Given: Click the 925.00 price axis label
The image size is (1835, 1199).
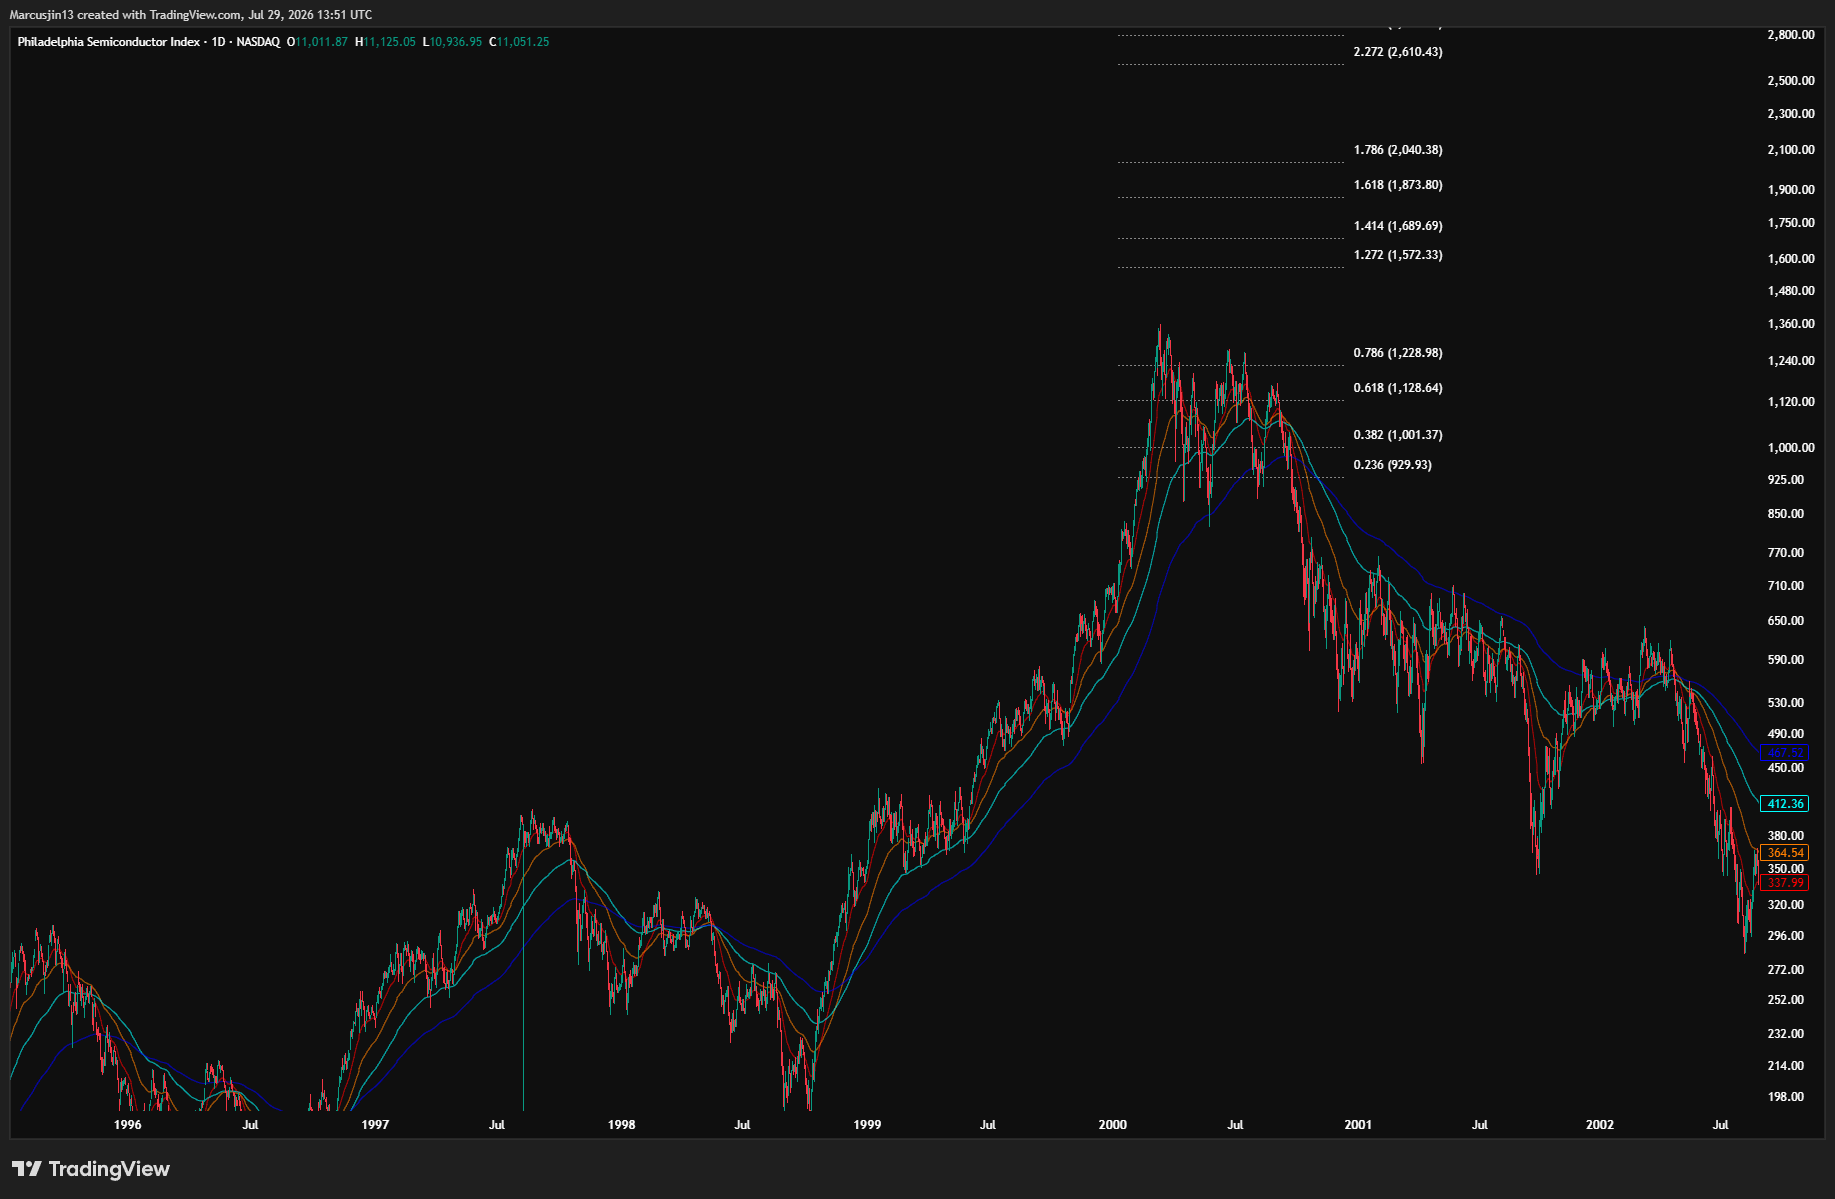Looking at the screenshot, I should pos(1786,480).
